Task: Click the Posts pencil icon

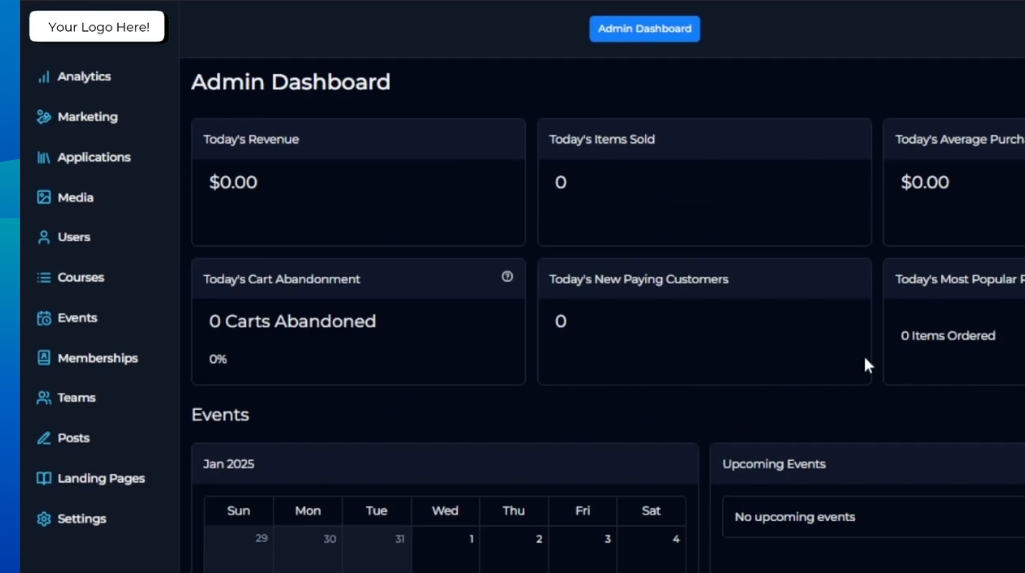Action: (x=44, y=438)
